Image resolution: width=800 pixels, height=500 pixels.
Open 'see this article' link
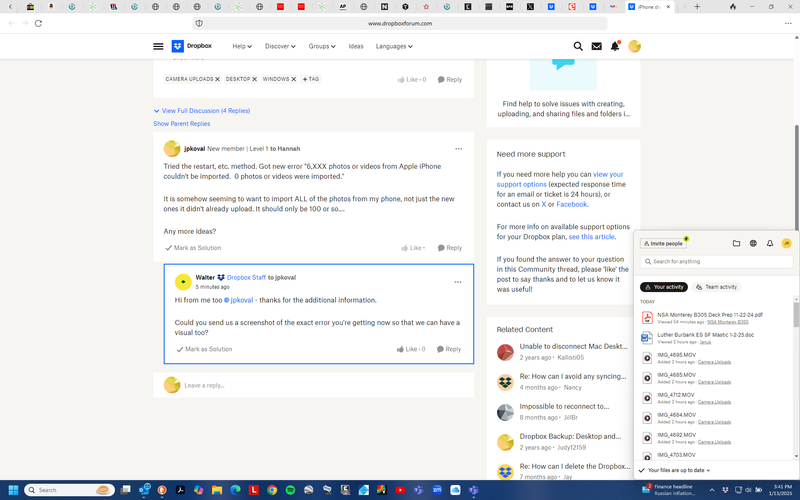click(591, 237)
